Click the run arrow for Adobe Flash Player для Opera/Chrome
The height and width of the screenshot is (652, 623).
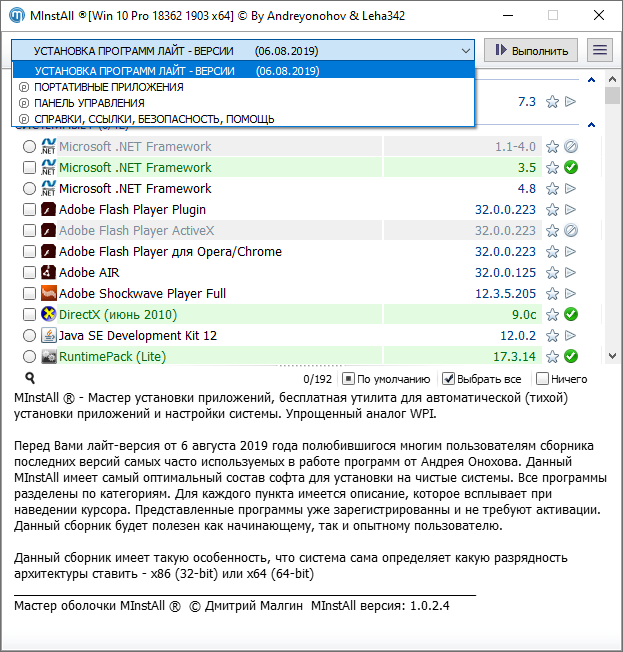[x=571, y=252]
